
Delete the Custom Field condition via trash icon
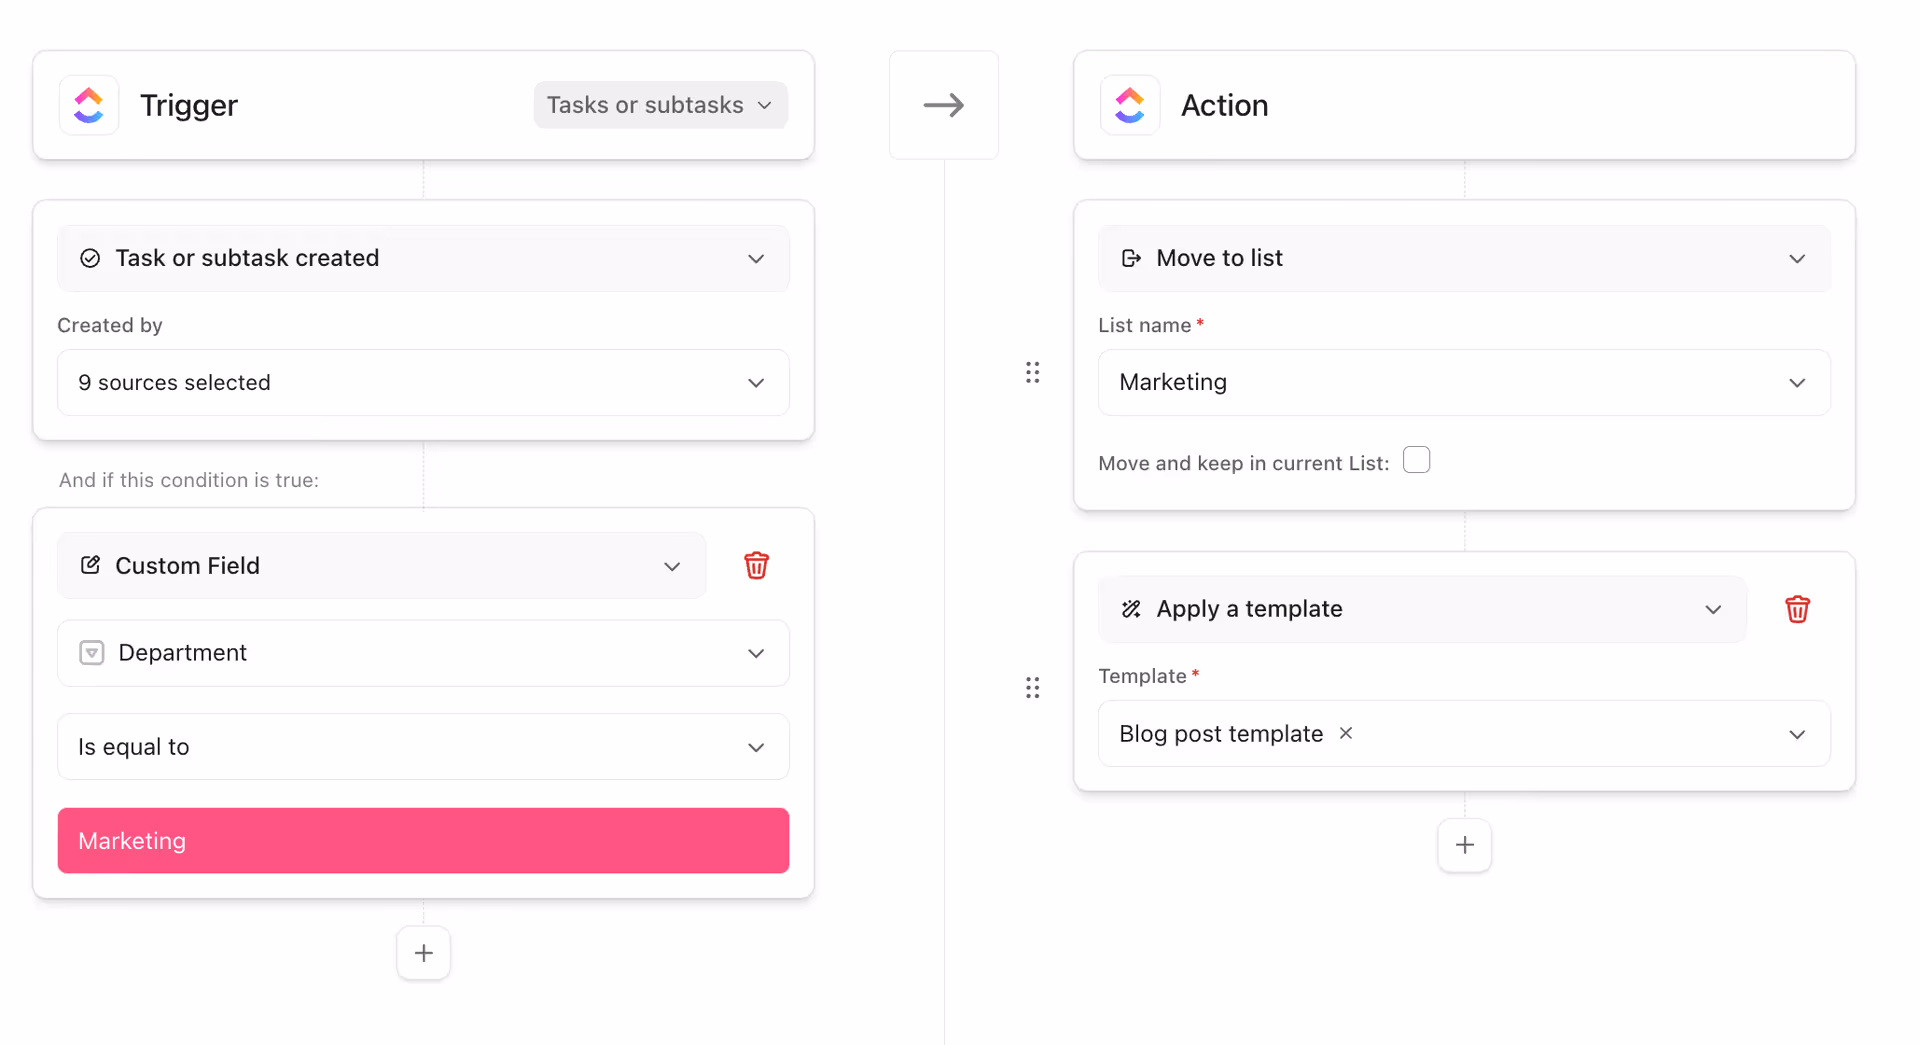point(756,565)
